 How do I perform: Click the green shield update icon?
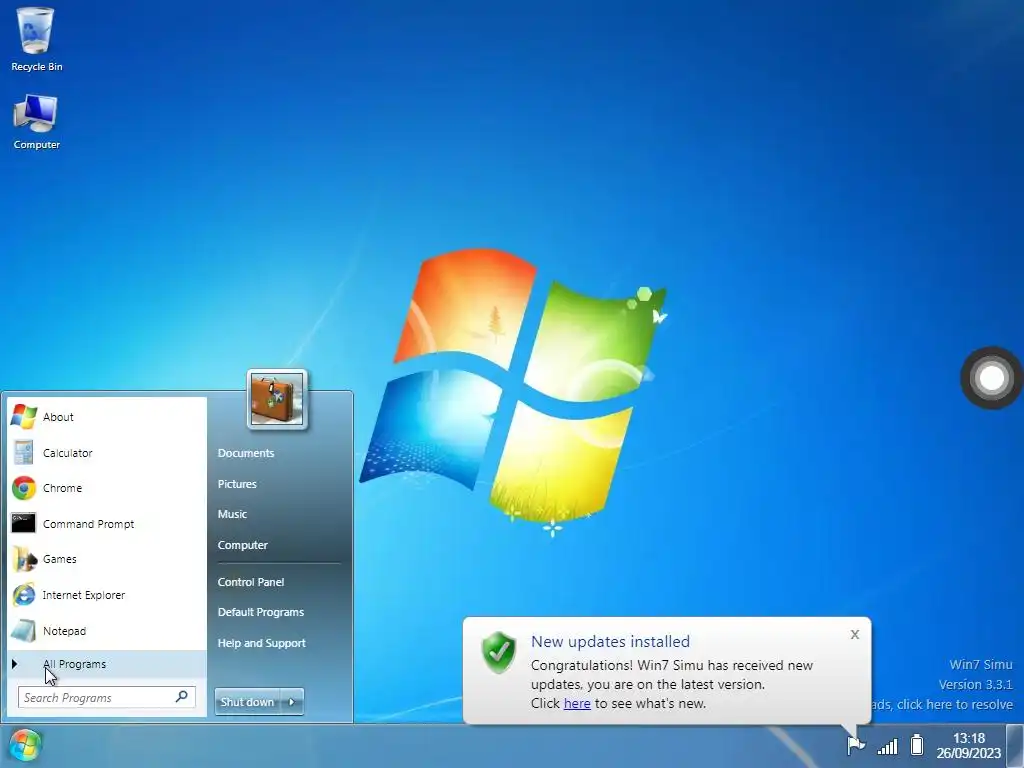[x=499, y=652]
